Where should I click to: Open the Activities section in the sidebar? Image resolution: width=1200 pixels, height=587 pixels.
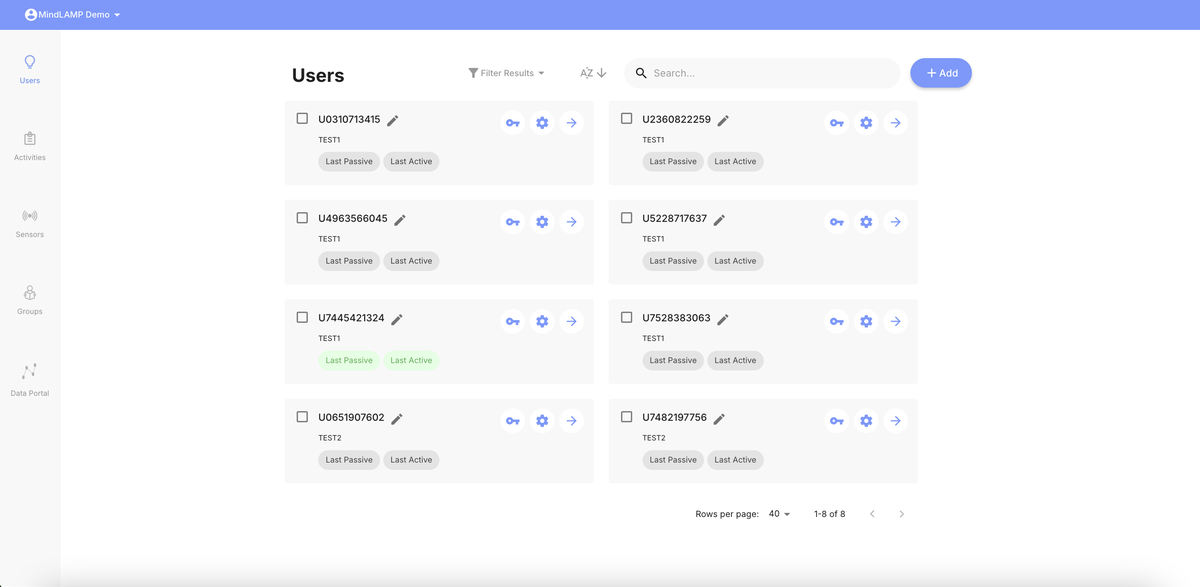tap(29, 147)
